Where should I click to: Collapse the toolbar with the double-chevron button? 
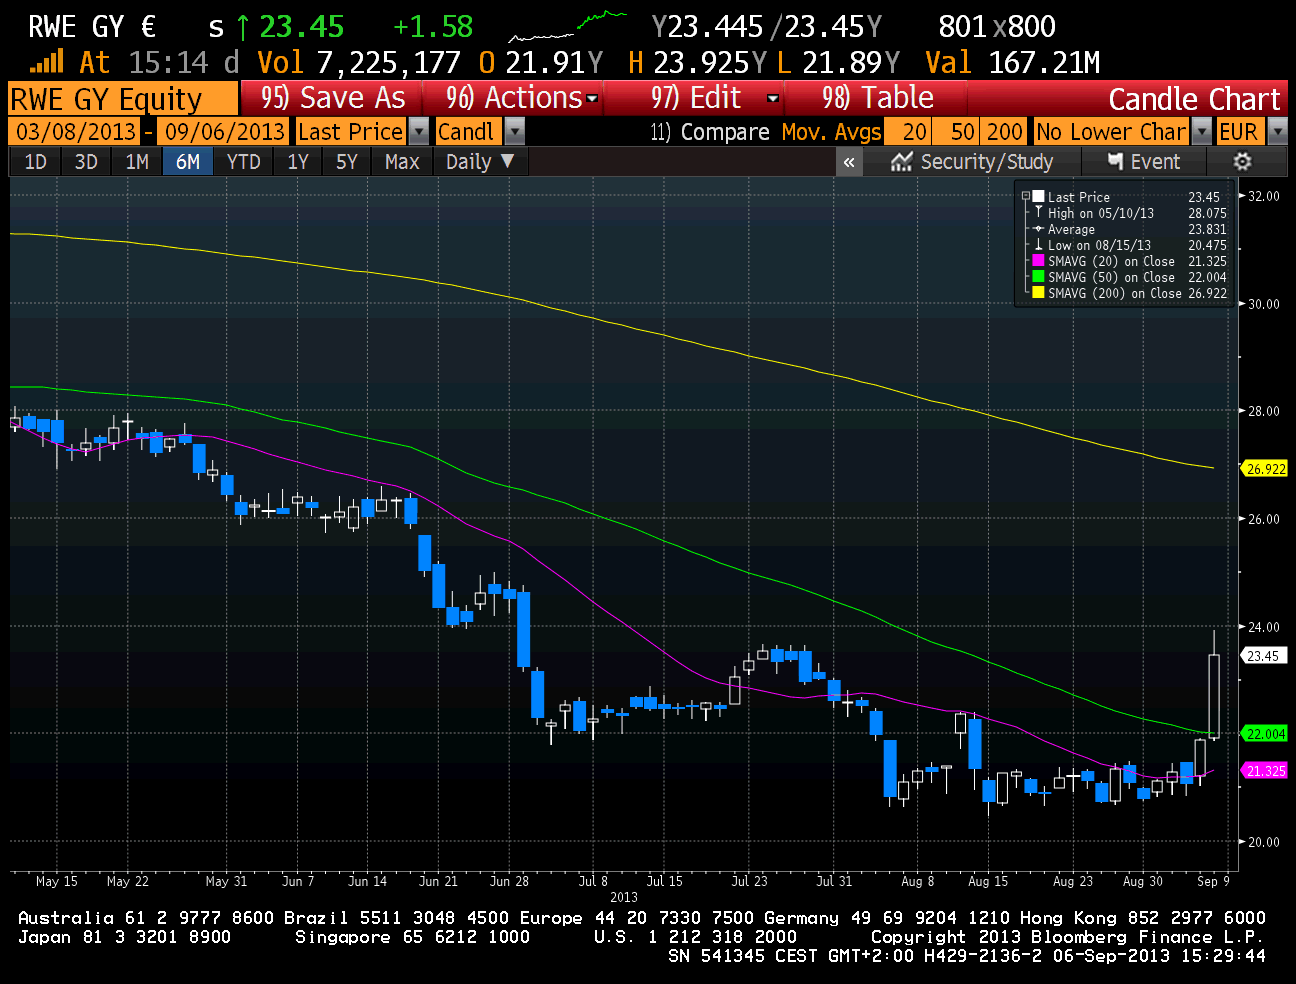tap(849, 162)
